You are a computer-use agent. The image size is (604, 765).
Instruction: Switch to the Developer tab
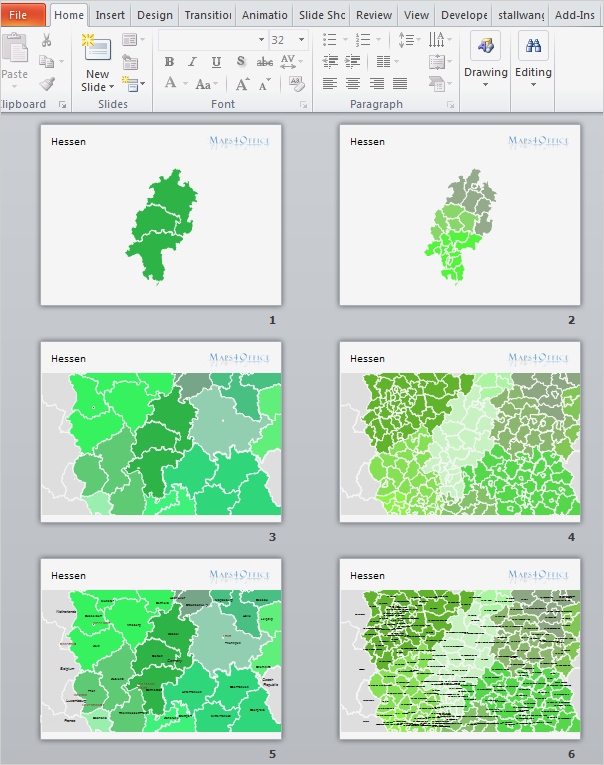[x=464, y=15]
